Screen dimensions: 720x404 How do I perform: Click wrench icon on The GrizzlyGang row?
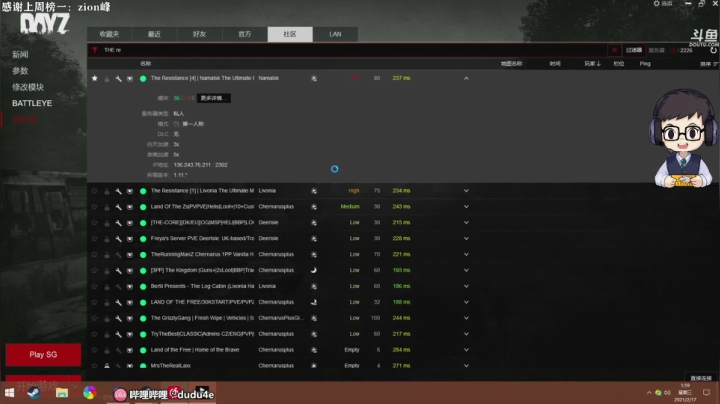[x=118, y=319]
